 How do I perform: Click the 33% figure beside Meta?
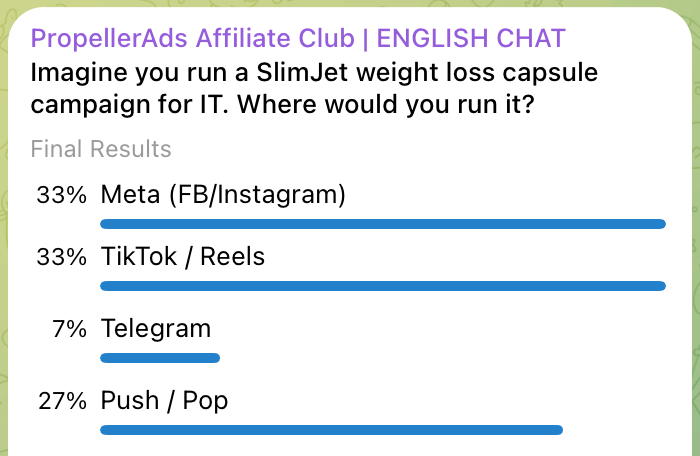(62, 195)
